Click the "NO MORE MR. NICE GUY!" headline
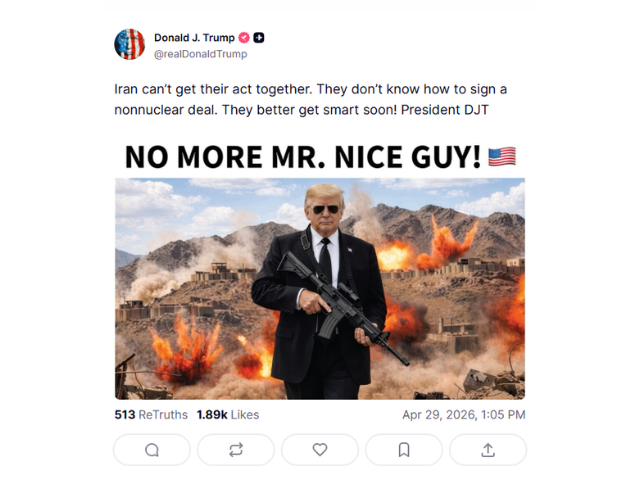This screenshot has width=640, height=480. point(303,157)
